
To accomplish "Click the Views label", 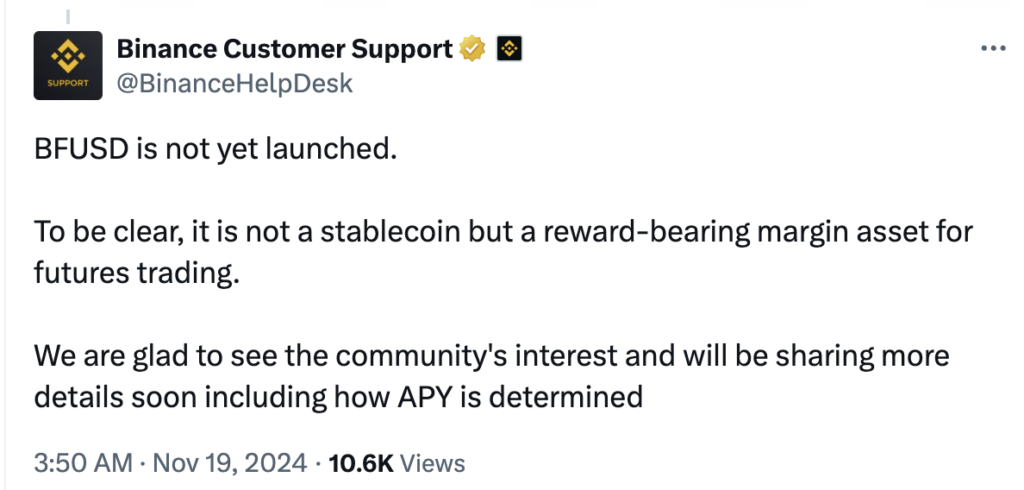I will 432,463.
